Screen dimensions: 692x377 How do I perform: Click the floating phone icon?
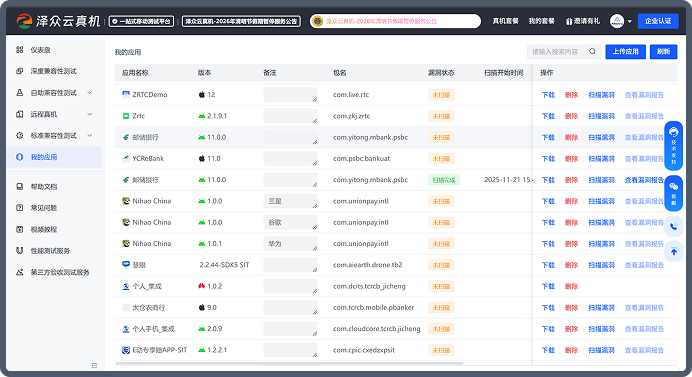[673, 226]
